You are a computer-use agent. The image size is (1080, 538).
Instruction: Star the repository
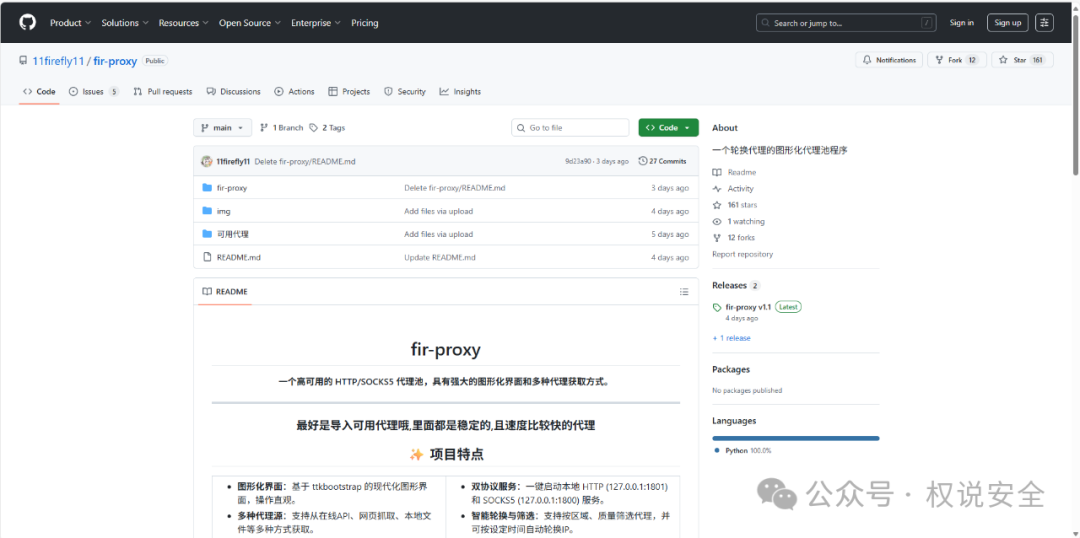click(x=1022, y=61)
